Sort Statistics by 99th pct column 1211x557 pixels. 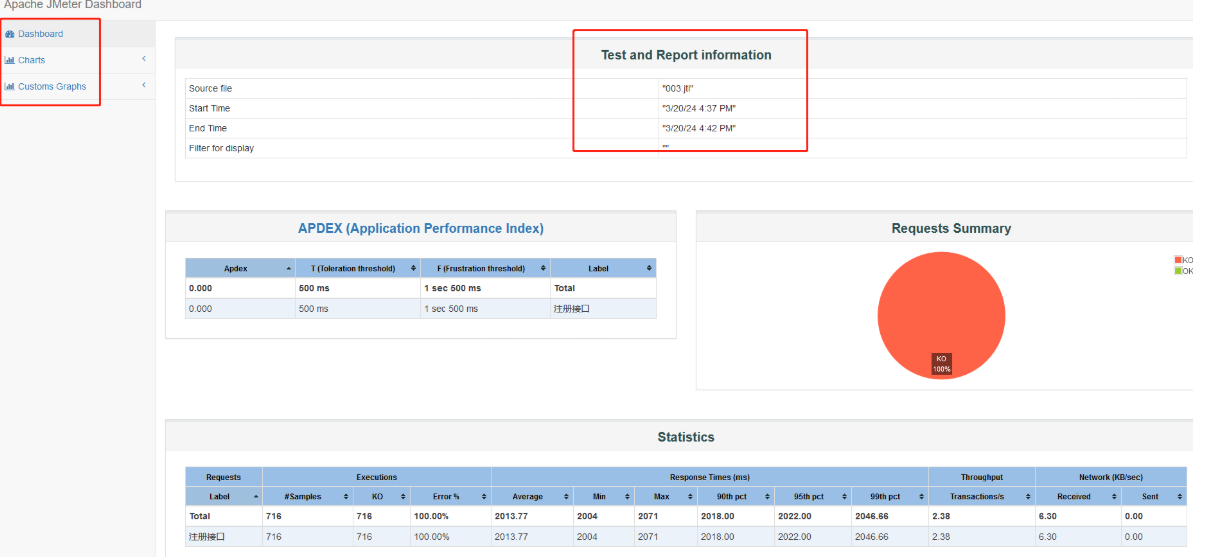pos(920,496)
